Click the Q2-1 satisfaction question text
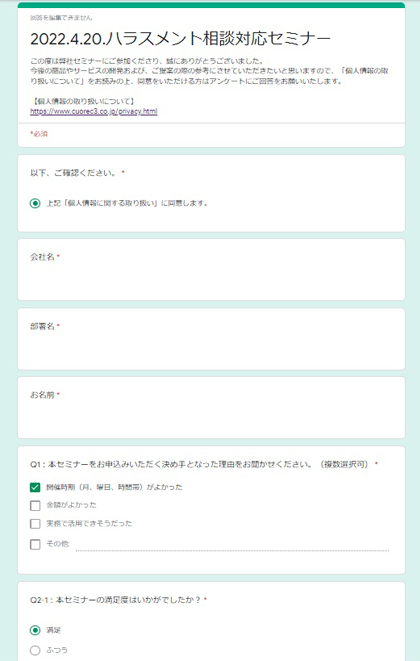Image resolution: width=420 pixels, height=661 pixels. 116,599
